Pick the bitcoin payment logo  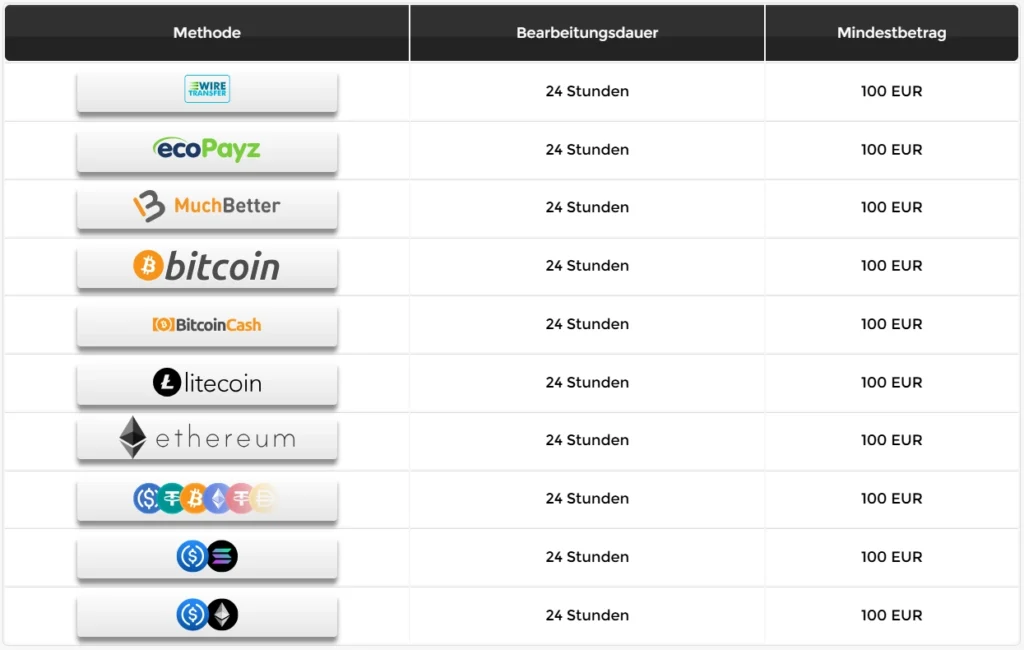pos(207,267)
